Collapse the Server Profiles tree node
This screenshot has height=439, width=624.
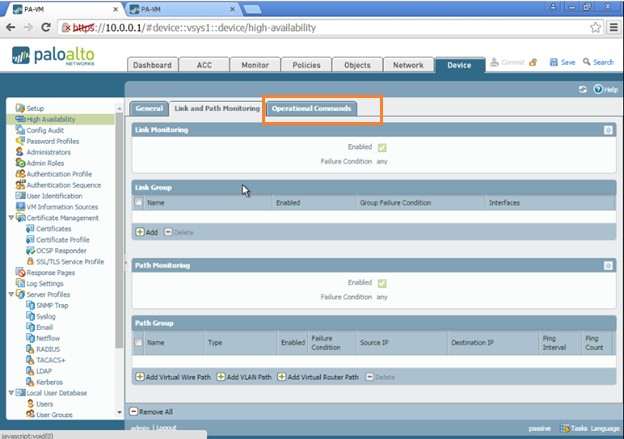[10, 294]
